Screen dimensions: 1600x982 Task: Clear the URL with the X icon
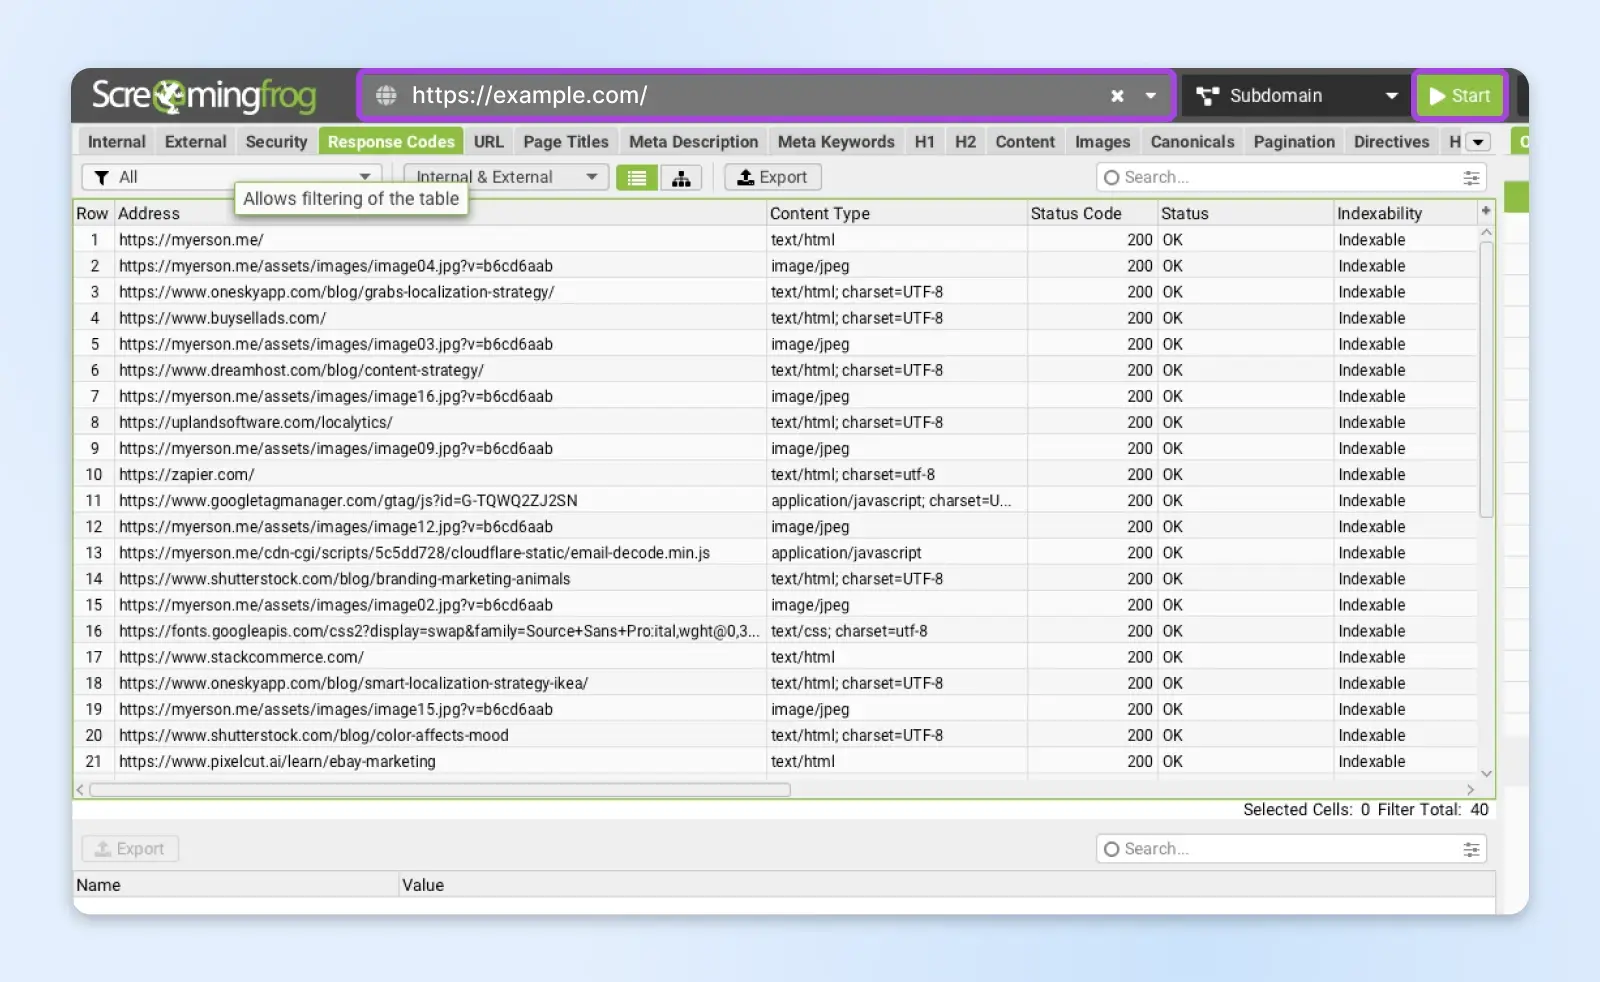pos(1117,96)
